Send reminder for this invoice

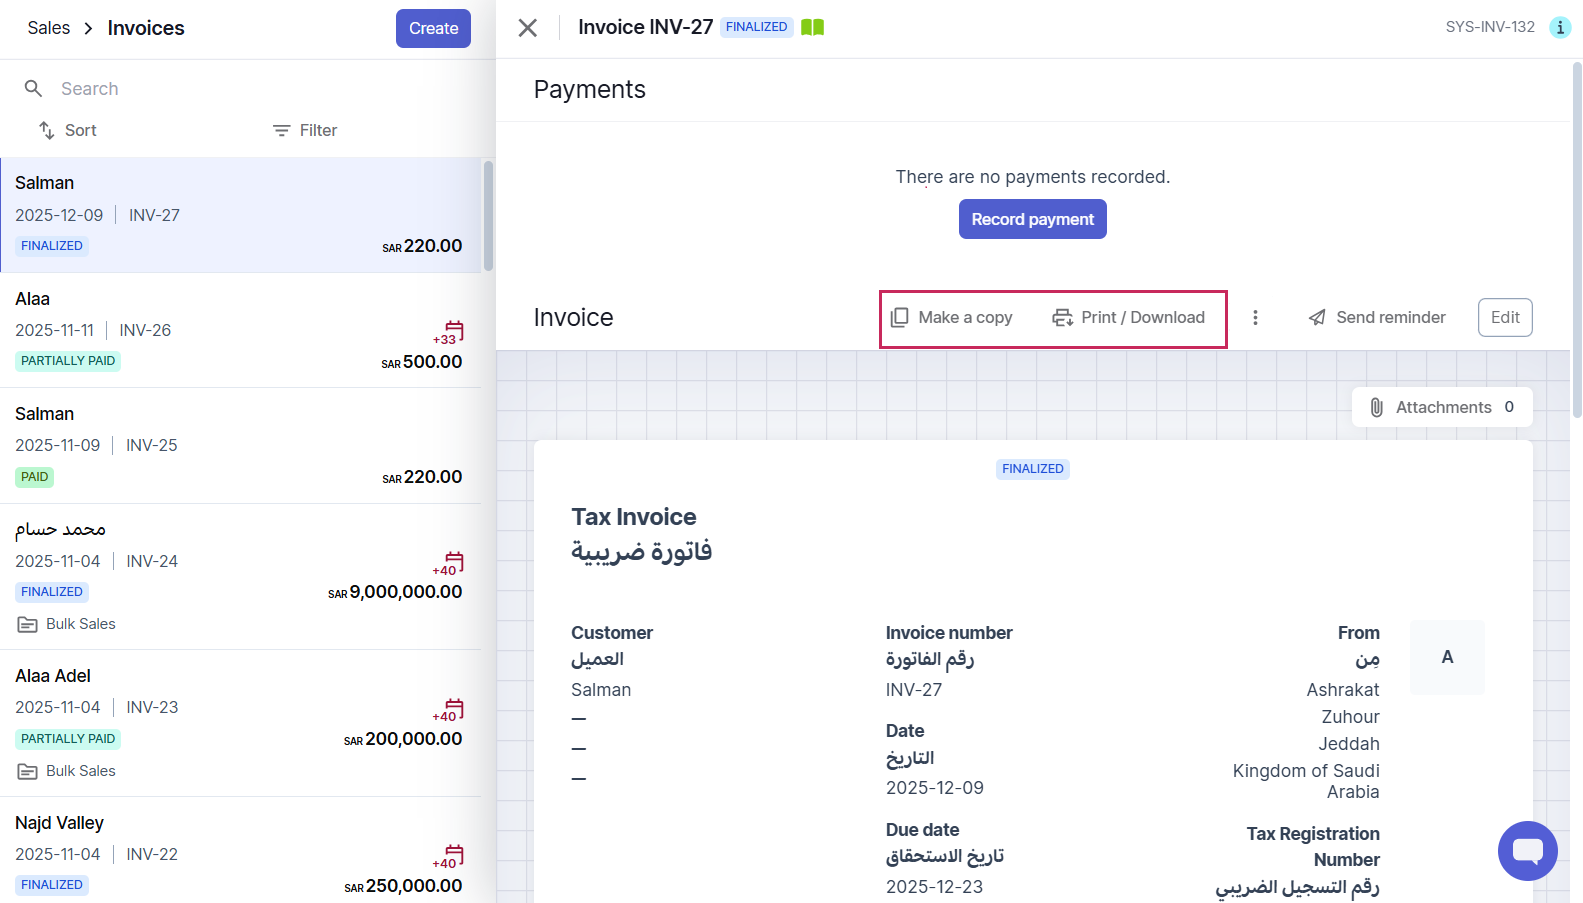pyautogui.click(x=1376, y=318)
